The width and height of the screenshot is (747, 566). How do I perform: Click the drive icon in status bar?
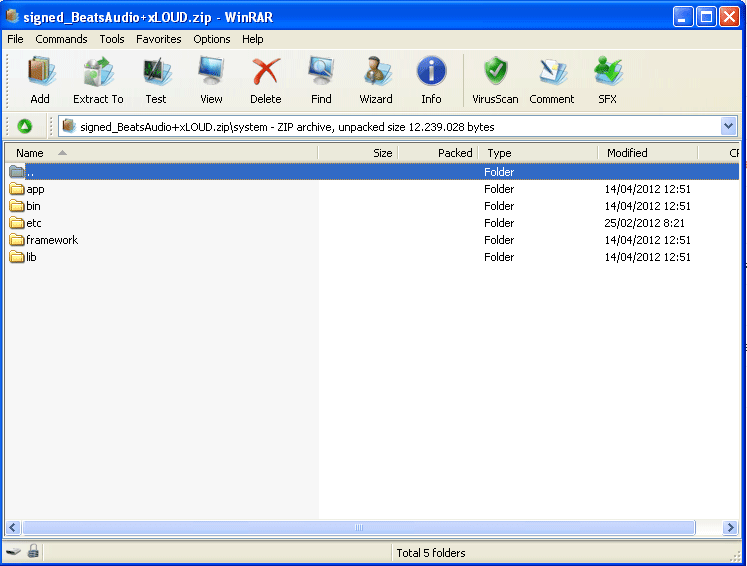[13, 552]
